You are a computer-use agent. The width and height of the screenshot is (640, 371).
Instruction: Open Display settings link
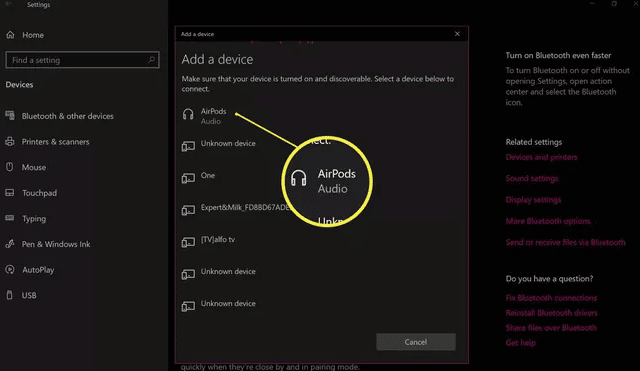point(533,200)
